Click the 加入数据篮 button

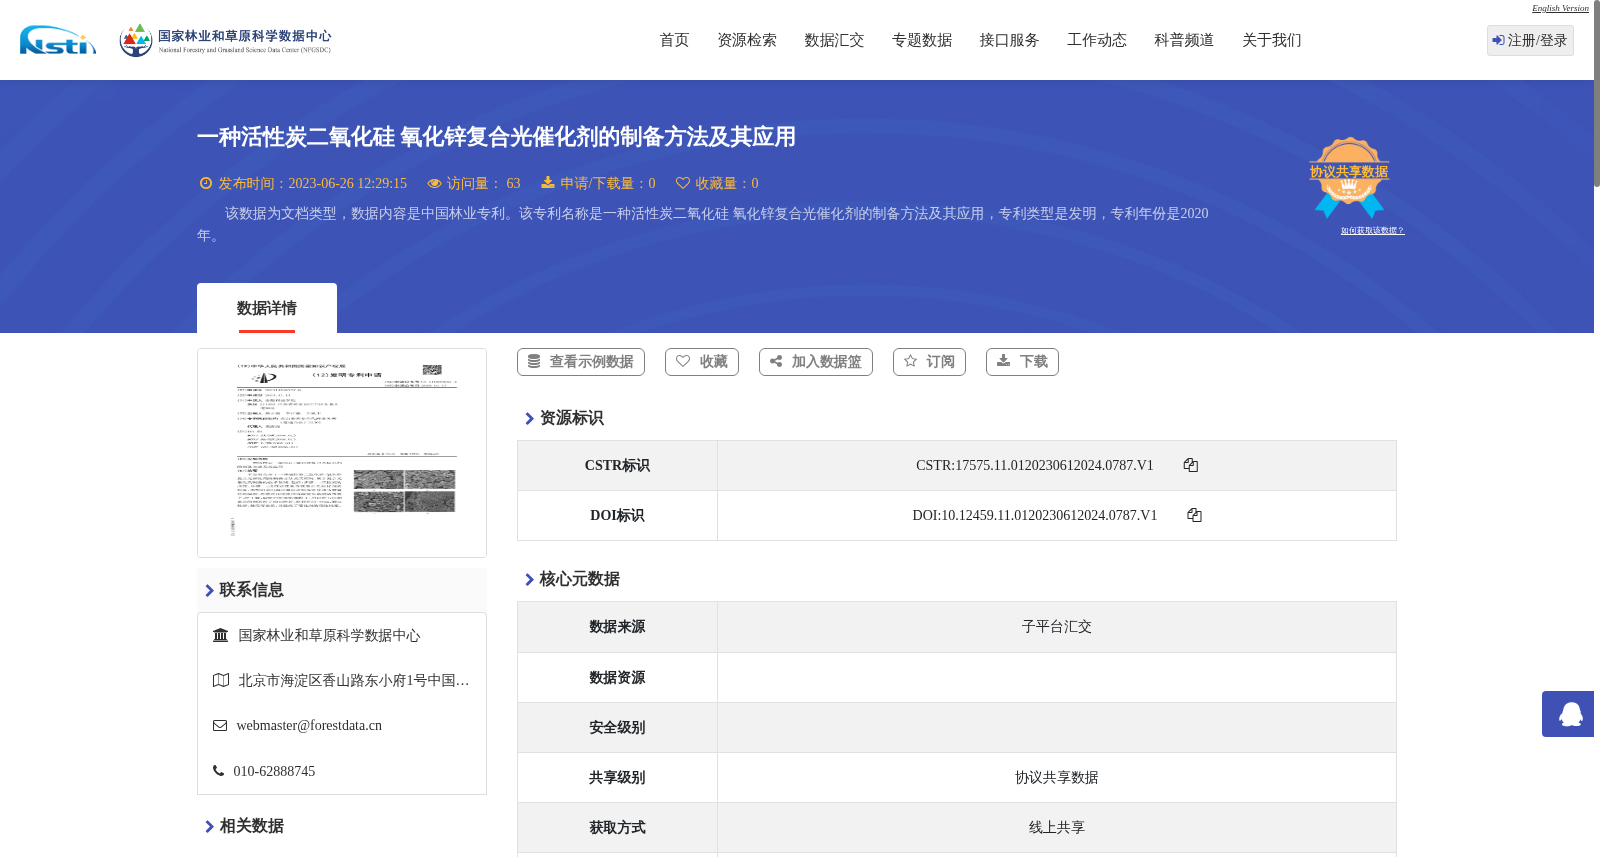[x=816, y=362]
